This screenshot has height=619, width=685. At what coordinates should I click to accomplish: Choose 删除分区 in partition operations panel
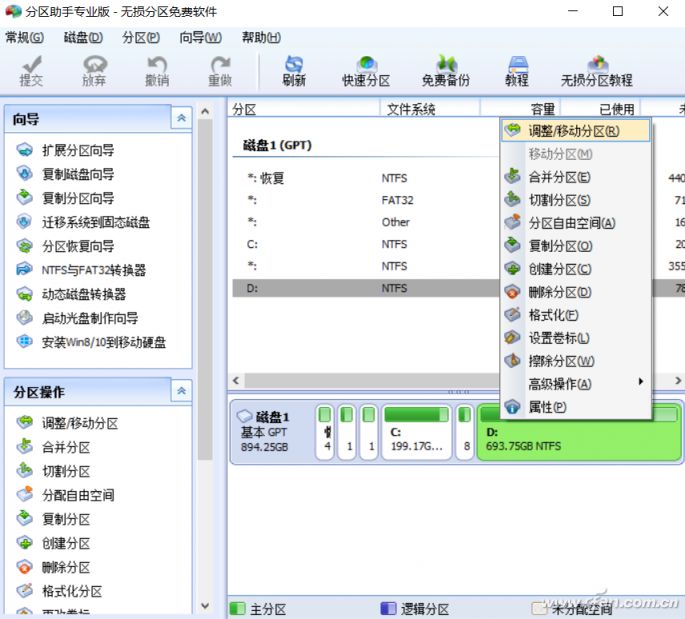pyautogui.click(x=53, y=567)
